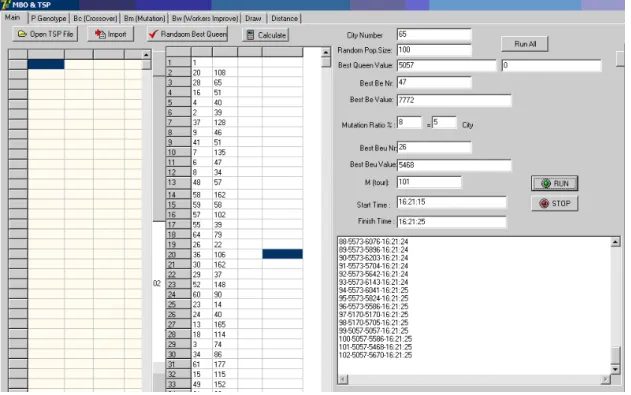This screenshot has width=631, height=395.
Task: Click cell value 177 in row 31
Action: pyautogui.click(x=220, y=364)
